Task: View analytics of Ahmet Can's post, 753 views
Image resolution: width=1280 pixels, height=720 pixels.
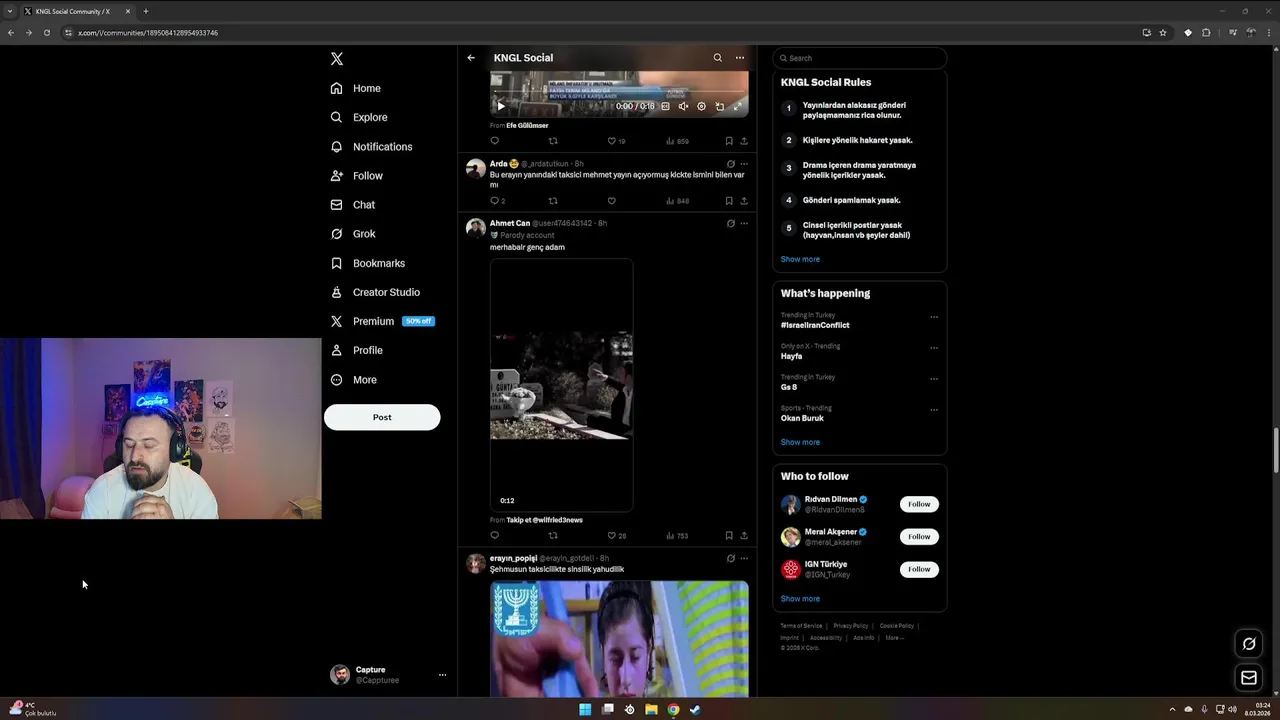Action: [677, 536]
